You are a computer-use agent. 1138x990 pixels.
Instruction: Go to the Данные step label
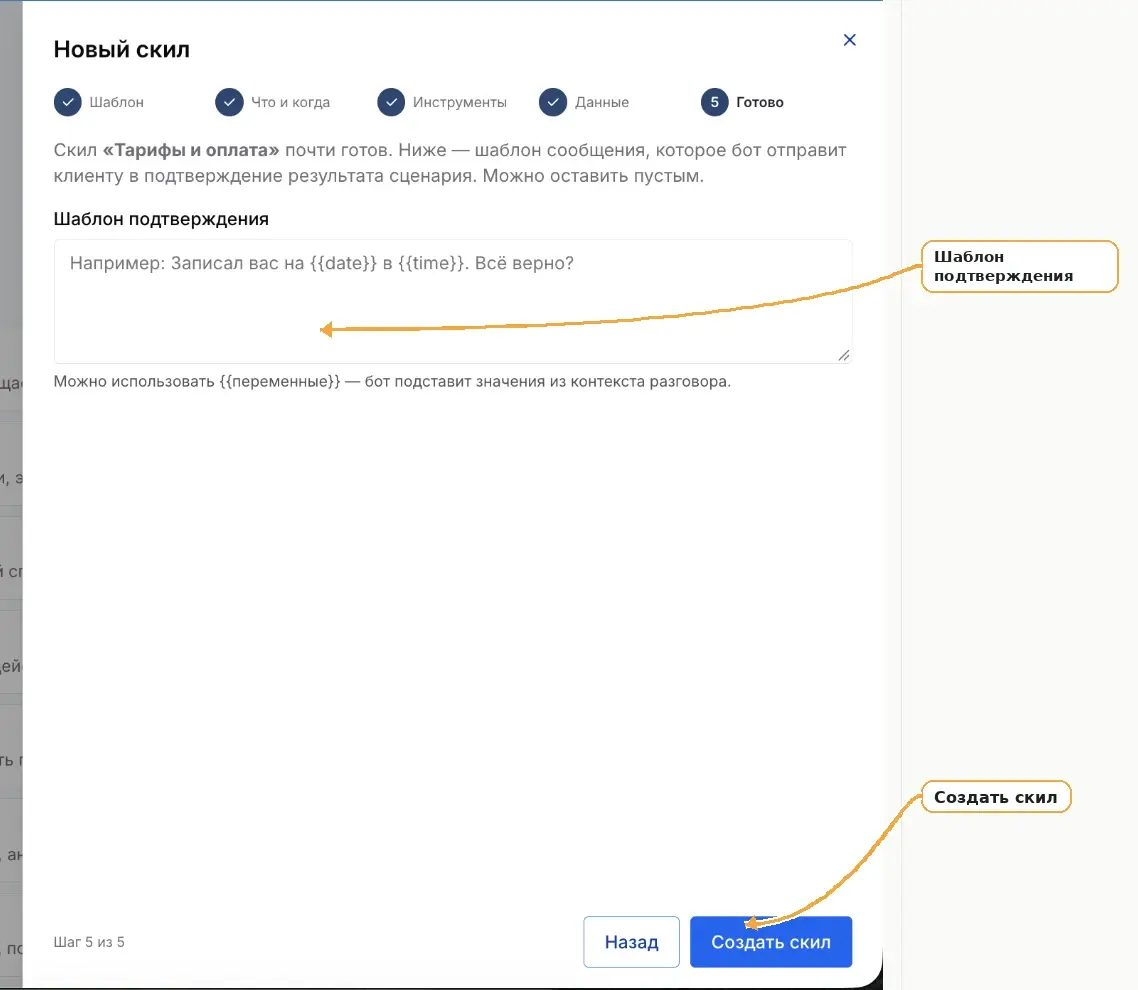tap(602, 102)
